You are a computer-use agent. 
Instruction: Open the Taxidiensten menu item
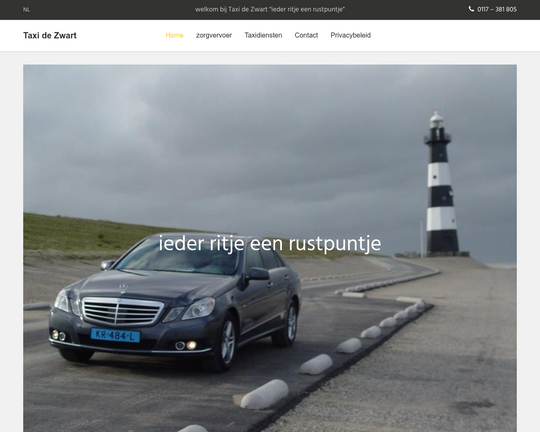[x=263, y=35]
